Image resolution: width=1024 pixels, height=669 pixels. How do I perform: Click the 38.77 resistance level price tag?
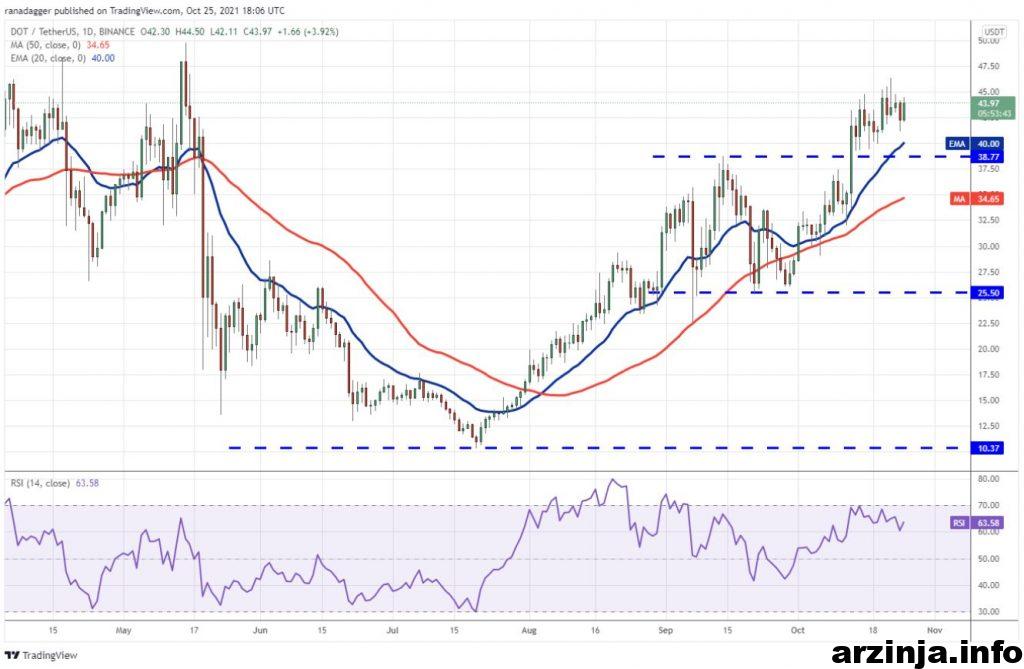[x=988, y=157]
